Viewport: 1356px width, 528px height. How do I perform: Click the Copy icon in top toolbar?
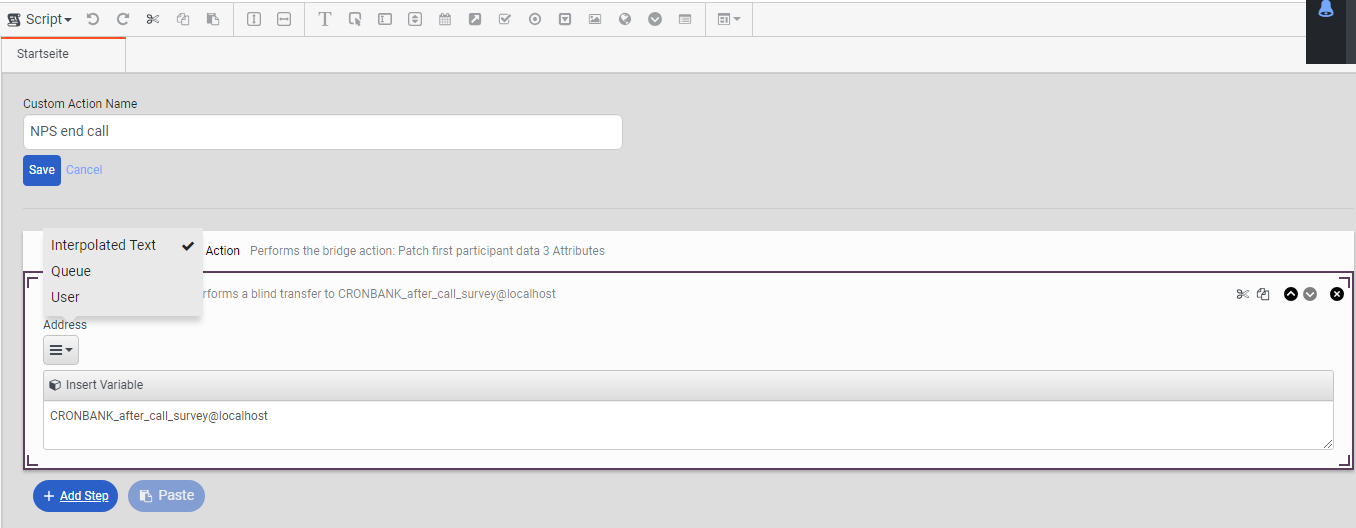tap(183, 19)
